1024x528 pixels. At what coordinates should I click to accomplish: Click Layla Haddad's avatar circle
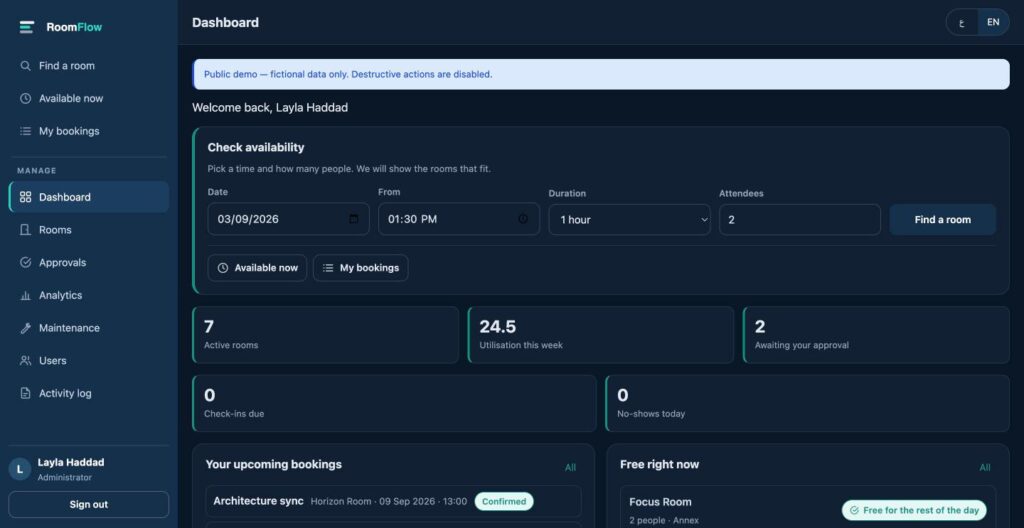20,469
